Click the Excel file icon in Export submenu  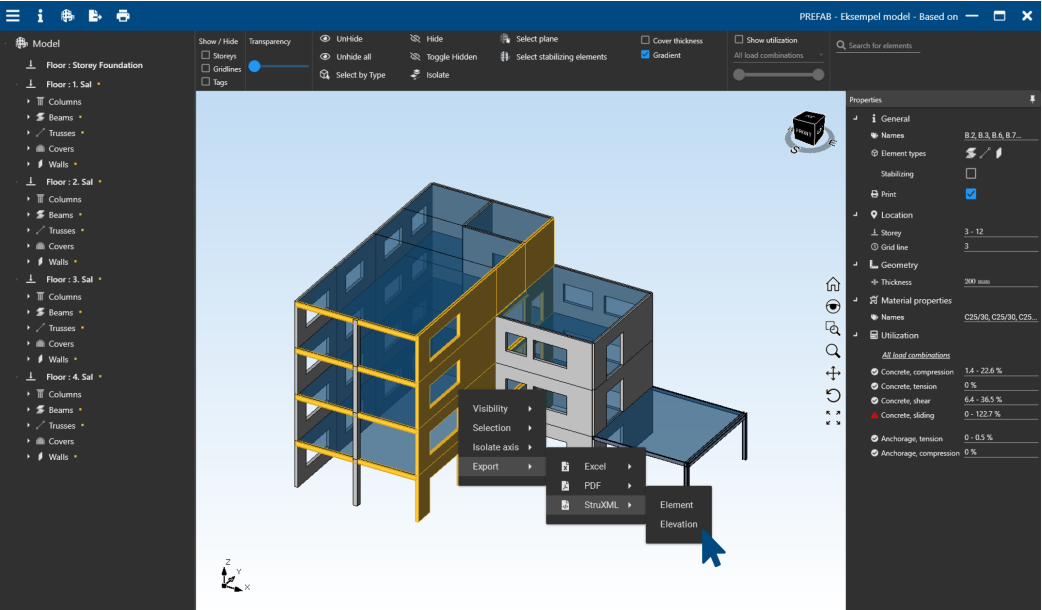click(565, 466)
